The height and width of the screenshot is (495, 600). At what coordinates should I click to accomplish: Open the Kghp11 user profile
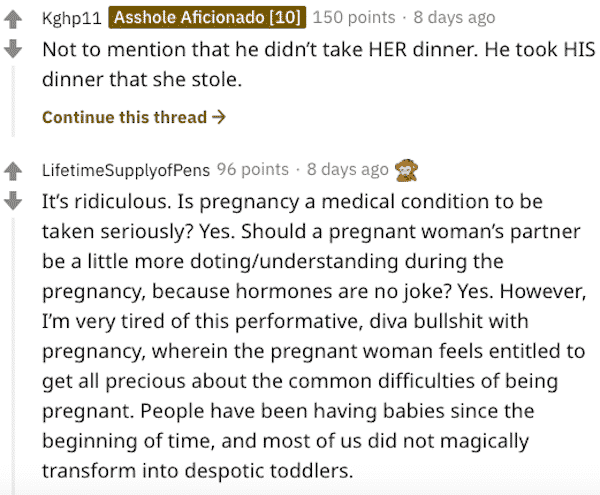point(72,18)
